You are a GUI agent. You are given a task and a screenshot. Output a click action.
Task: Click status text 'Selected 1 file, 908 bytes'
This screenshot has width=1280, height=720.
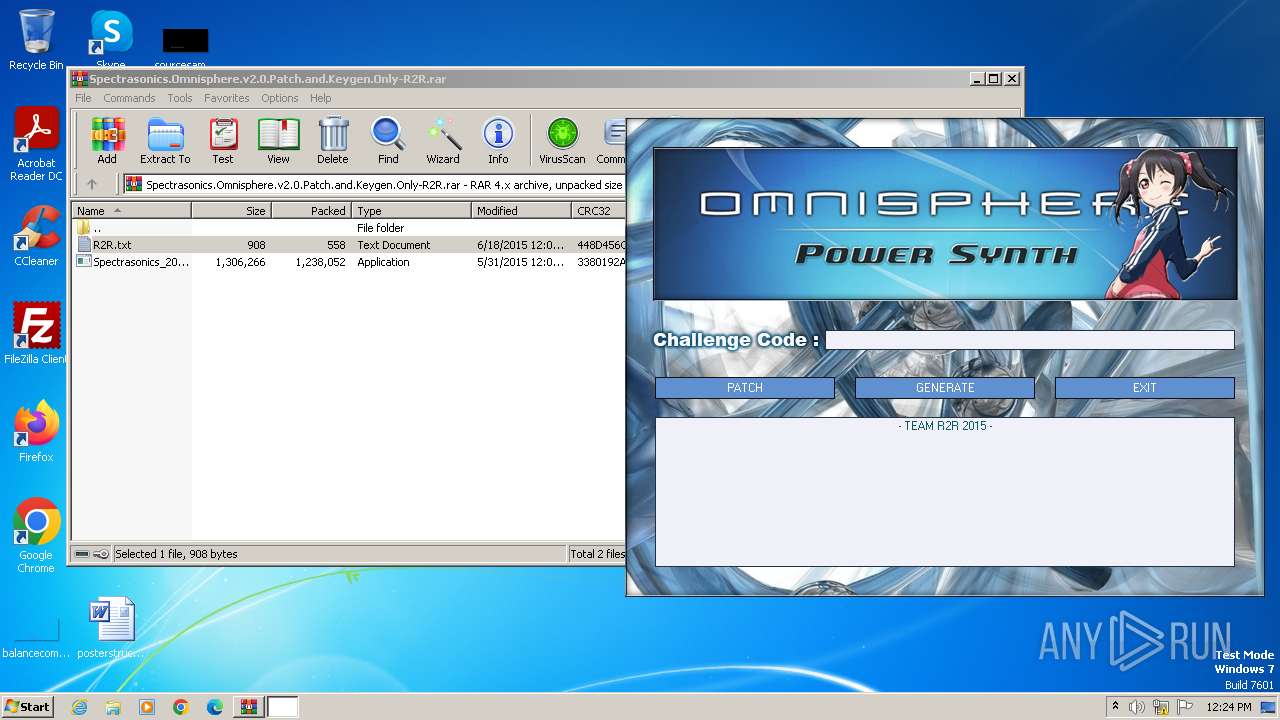[x=176, y=554]
